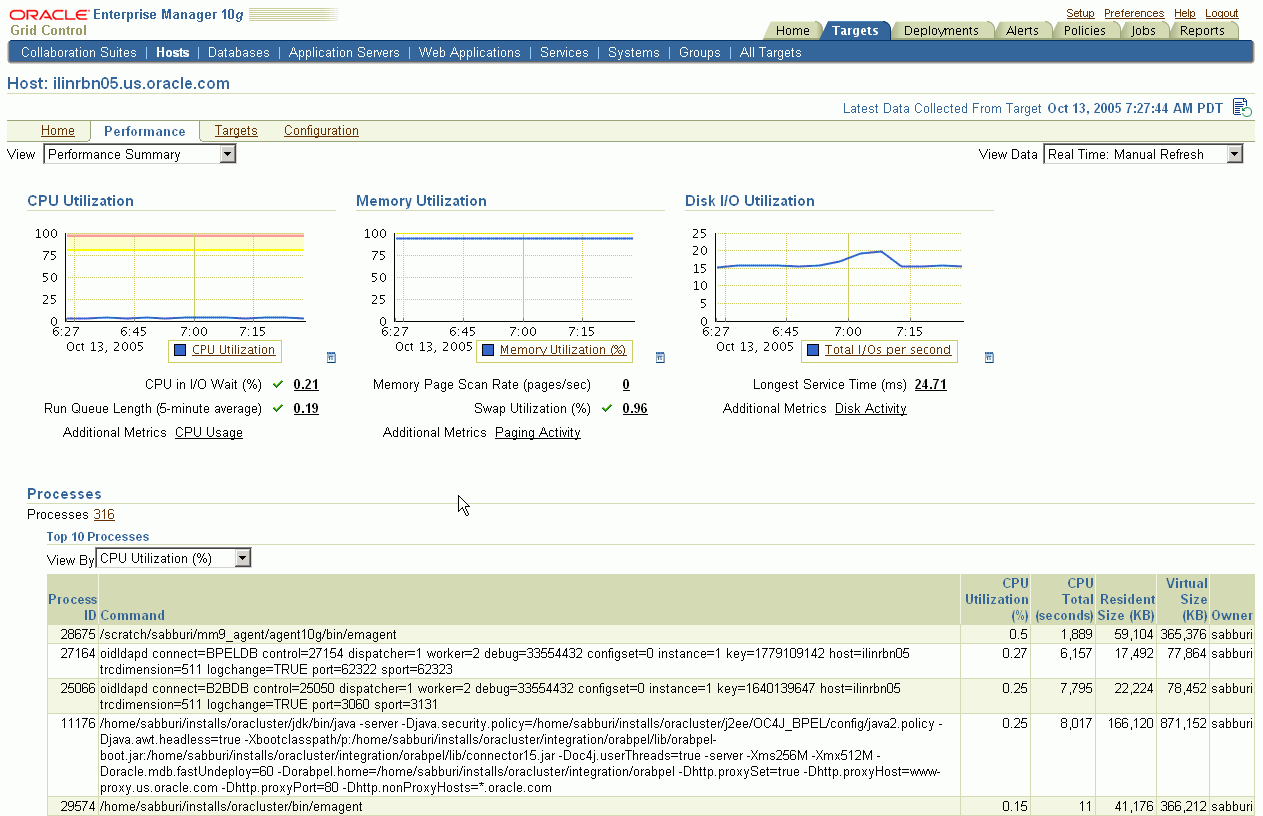
Task: Open the Paging Activity link
Action: click(x=537, y=432)
